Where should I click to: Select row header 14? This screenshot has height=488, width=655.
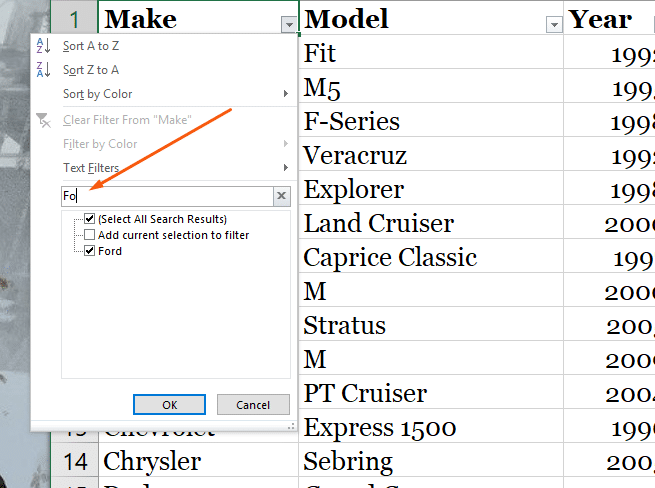click(x=75, y=461)
